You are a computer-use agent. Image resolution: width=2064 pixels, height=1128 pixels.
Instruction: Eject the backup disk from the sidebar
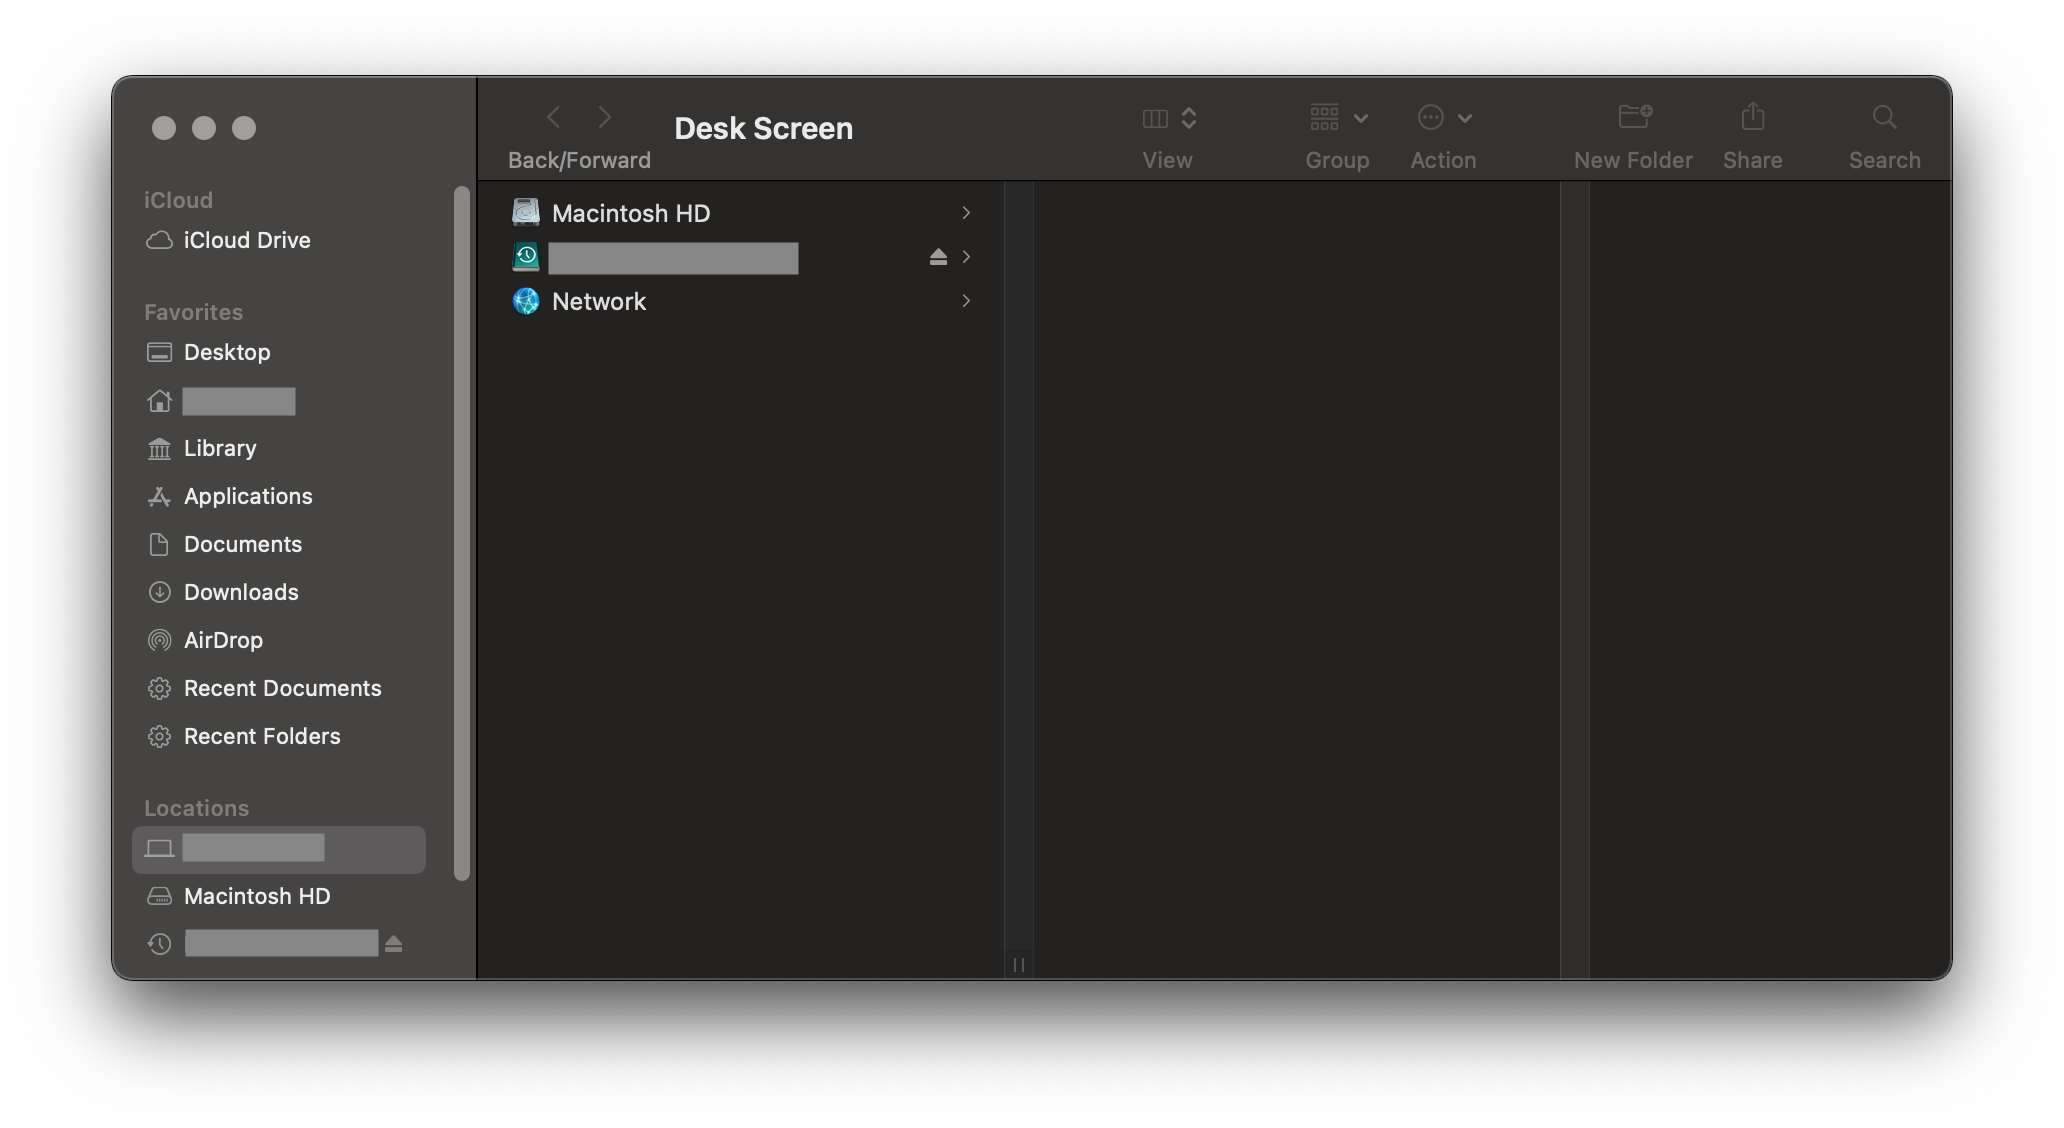pos(394,944)
